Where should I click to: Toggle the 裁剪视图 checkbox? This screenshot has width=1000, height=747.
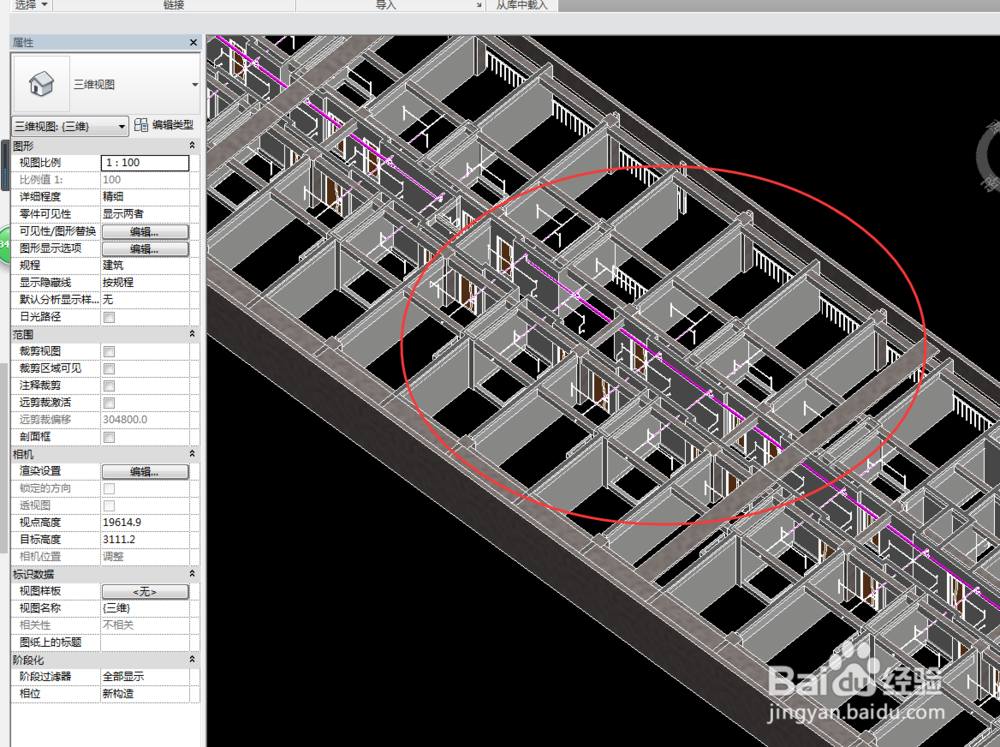(109, 351)
